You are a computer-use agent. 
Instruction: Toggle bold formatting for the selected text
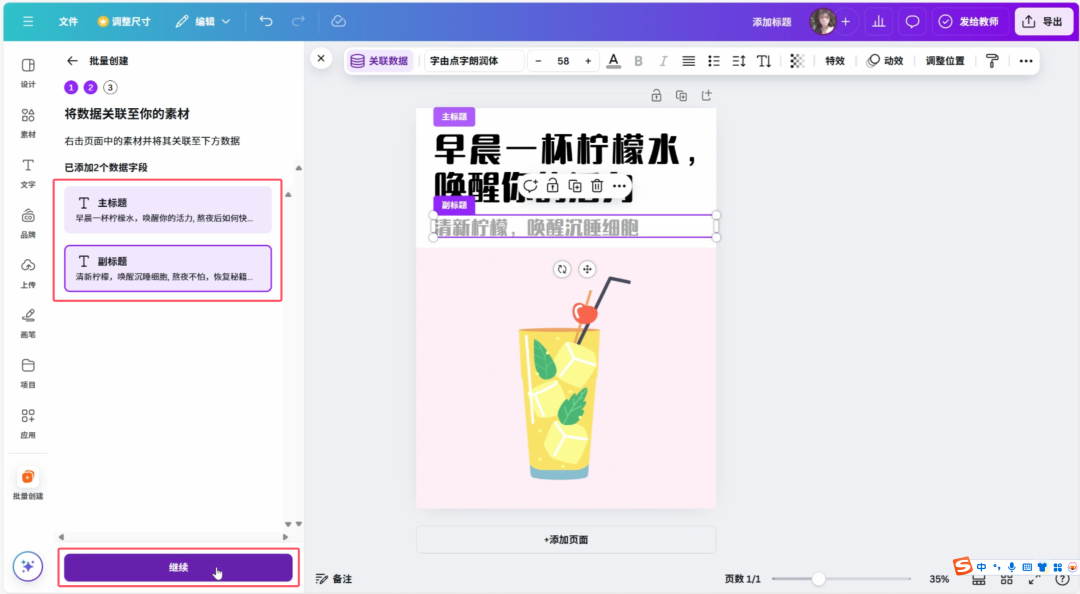point(638,60)
